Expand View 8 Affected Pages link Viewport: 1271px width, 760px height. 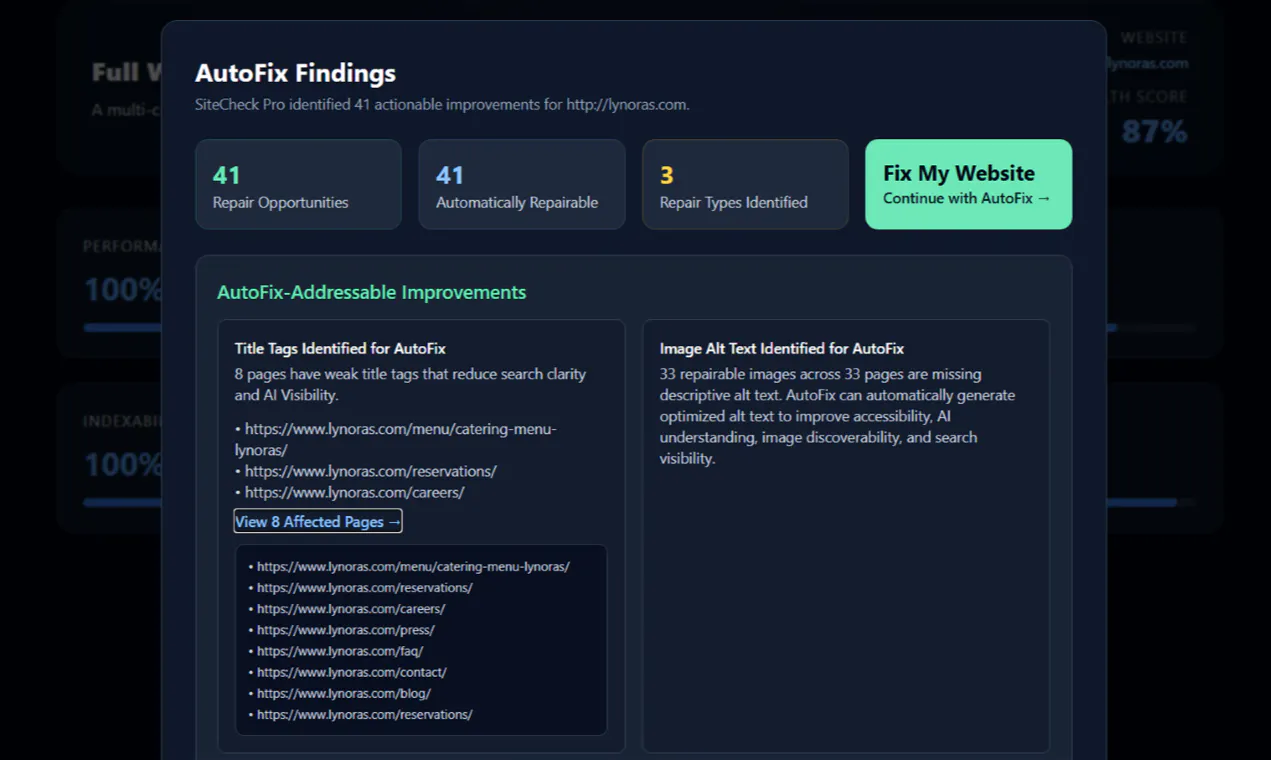coord(318,522)
